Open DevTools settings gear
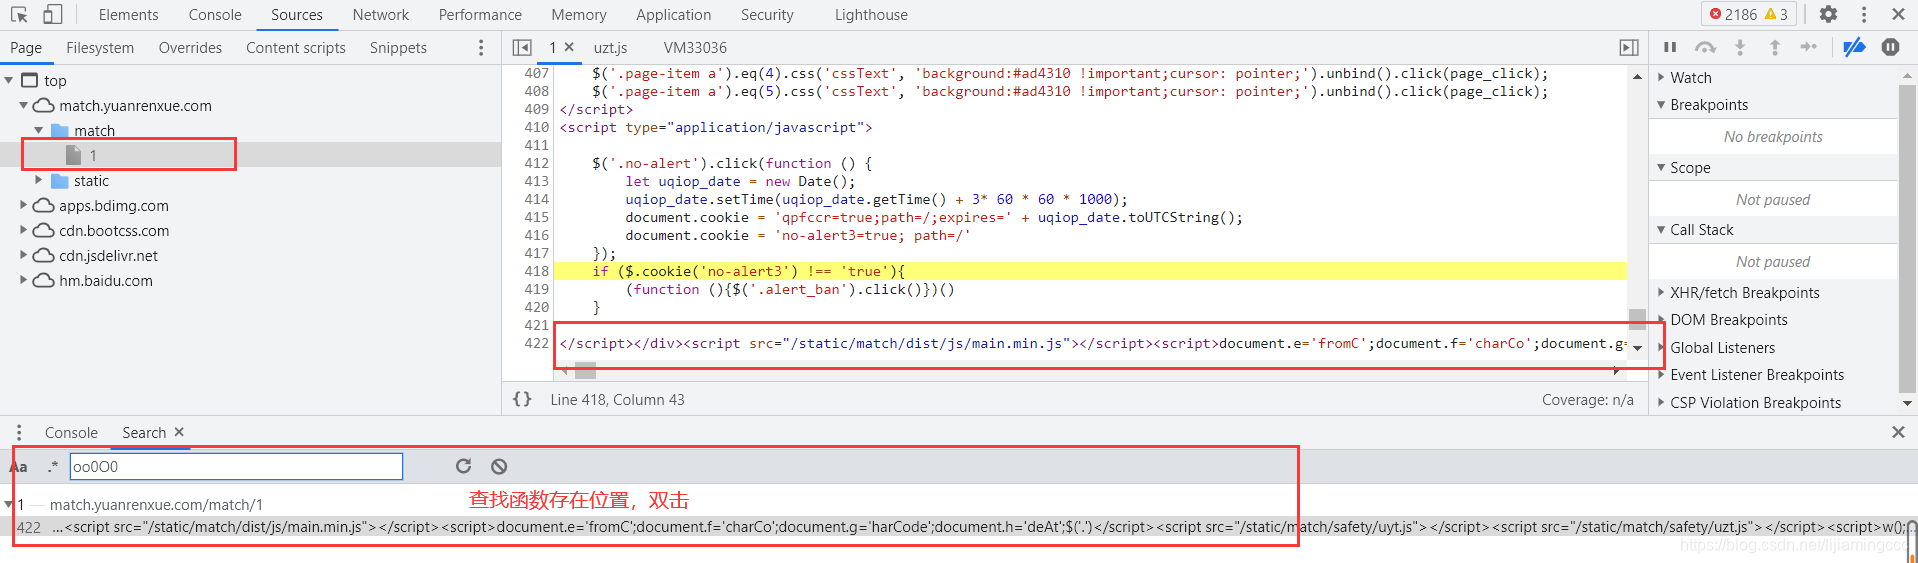The height and width of the screenshot is (563, 1918). 1828,14
